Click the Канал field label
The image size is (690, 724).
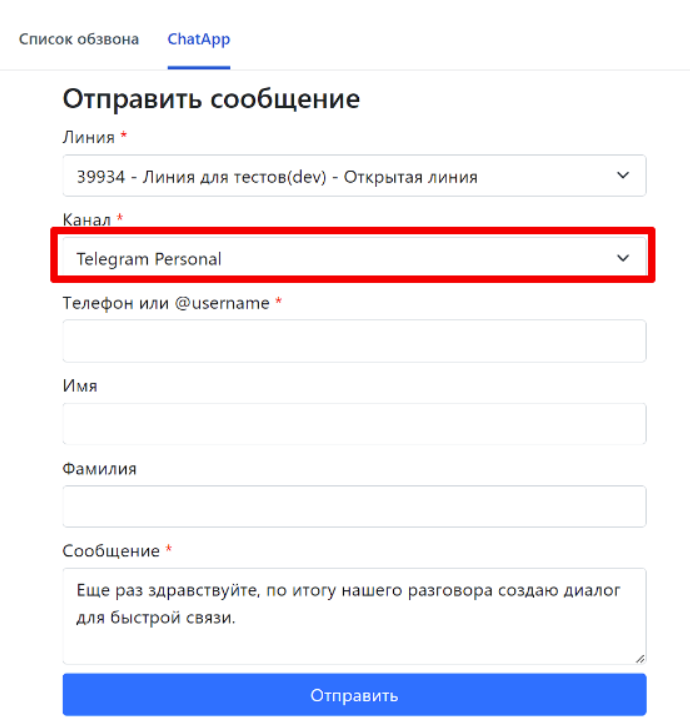pyautogui.click(x=87, y=219)
